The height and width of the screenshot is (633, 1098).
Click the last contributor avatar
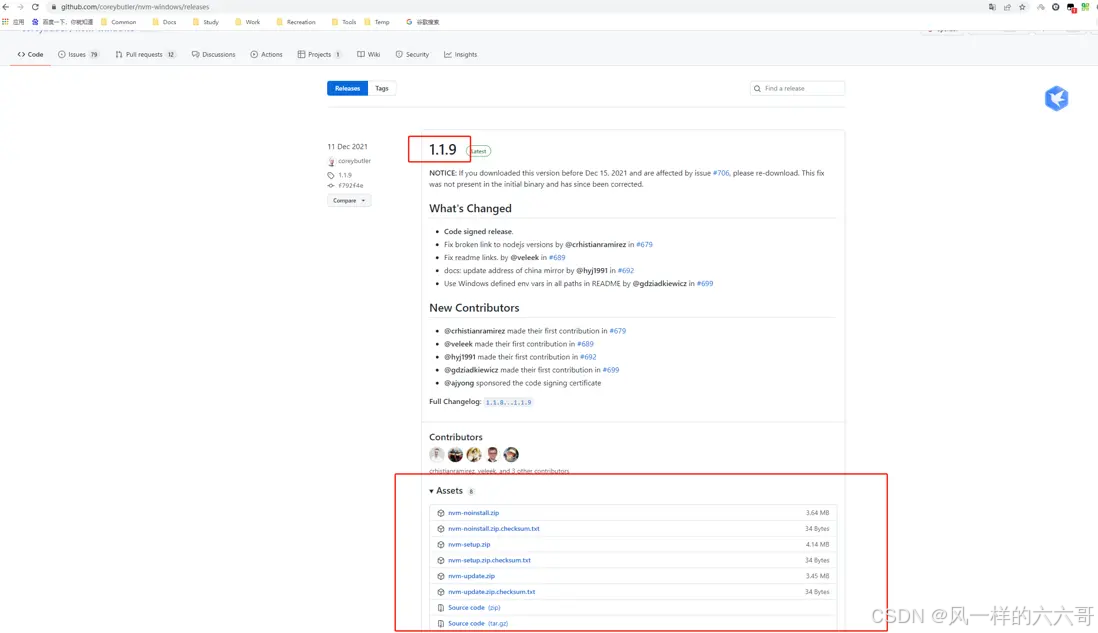tap(511, 454)
